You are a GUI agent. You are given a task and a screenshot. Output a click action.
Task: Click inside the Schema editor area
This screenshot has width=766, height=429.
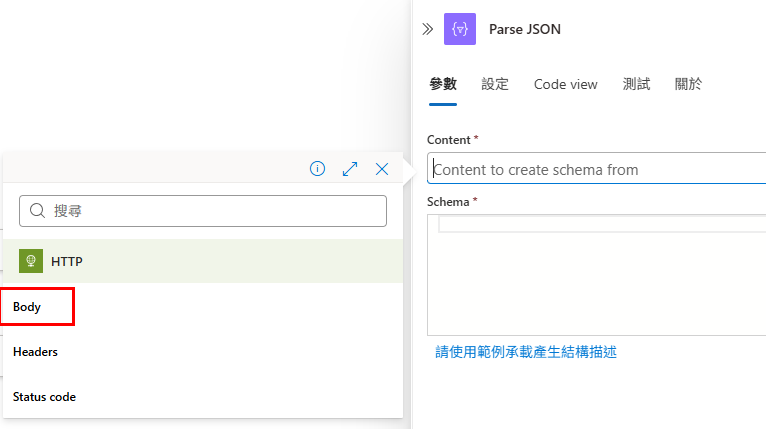point(596,275)
